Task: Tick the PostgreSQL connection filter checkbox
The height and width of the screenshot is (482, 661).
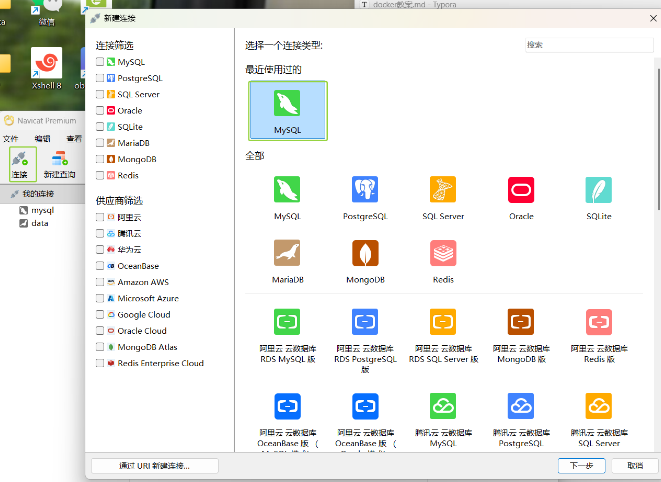Action: coord(100,78)
